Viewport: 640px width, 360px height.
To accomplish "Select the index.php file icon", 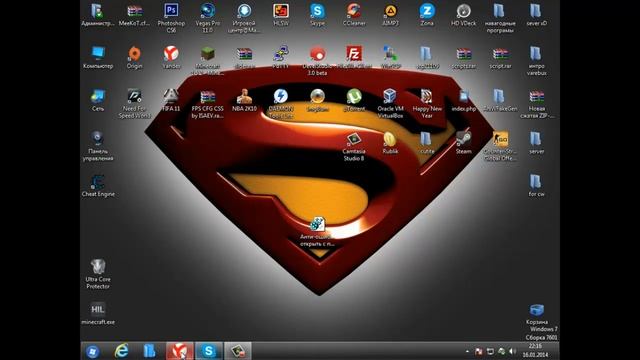I will [x=464, y=97].
